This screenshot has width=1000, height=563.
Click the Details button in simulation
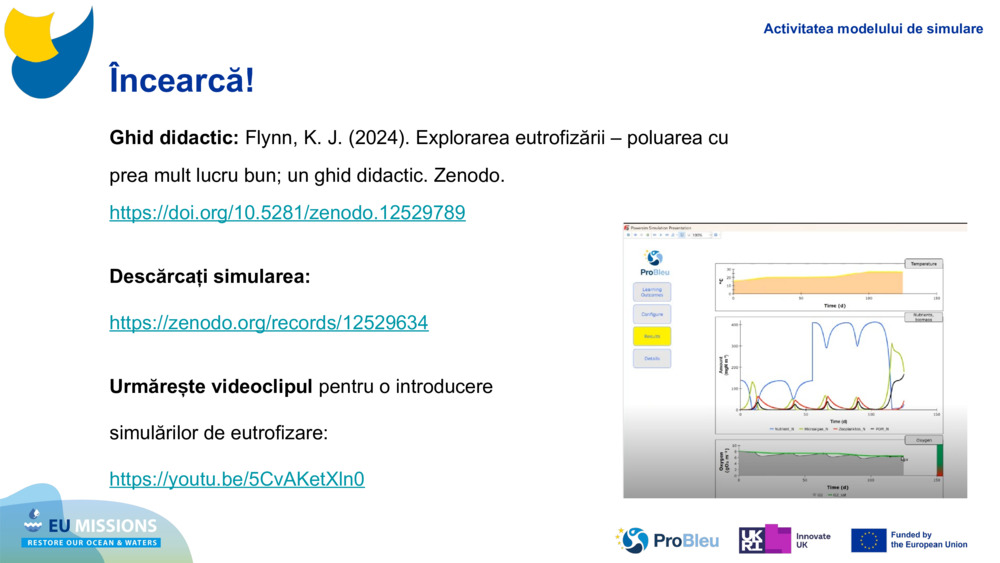pyautogui.click(x=652, y=358)
